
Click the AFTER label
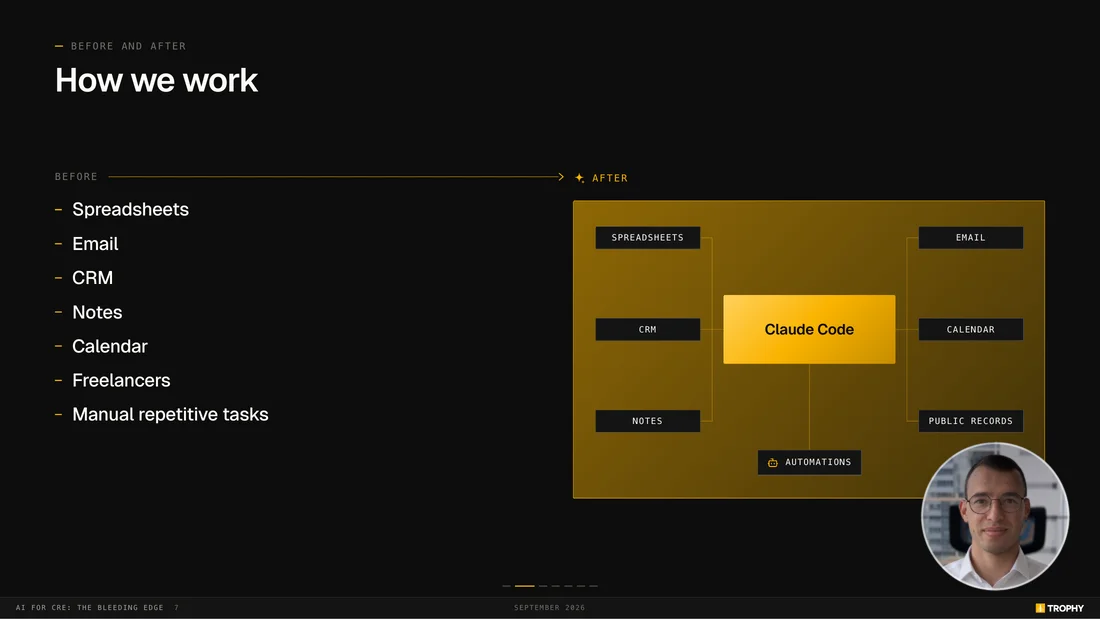pyautogui.click(x=610, y=178)
